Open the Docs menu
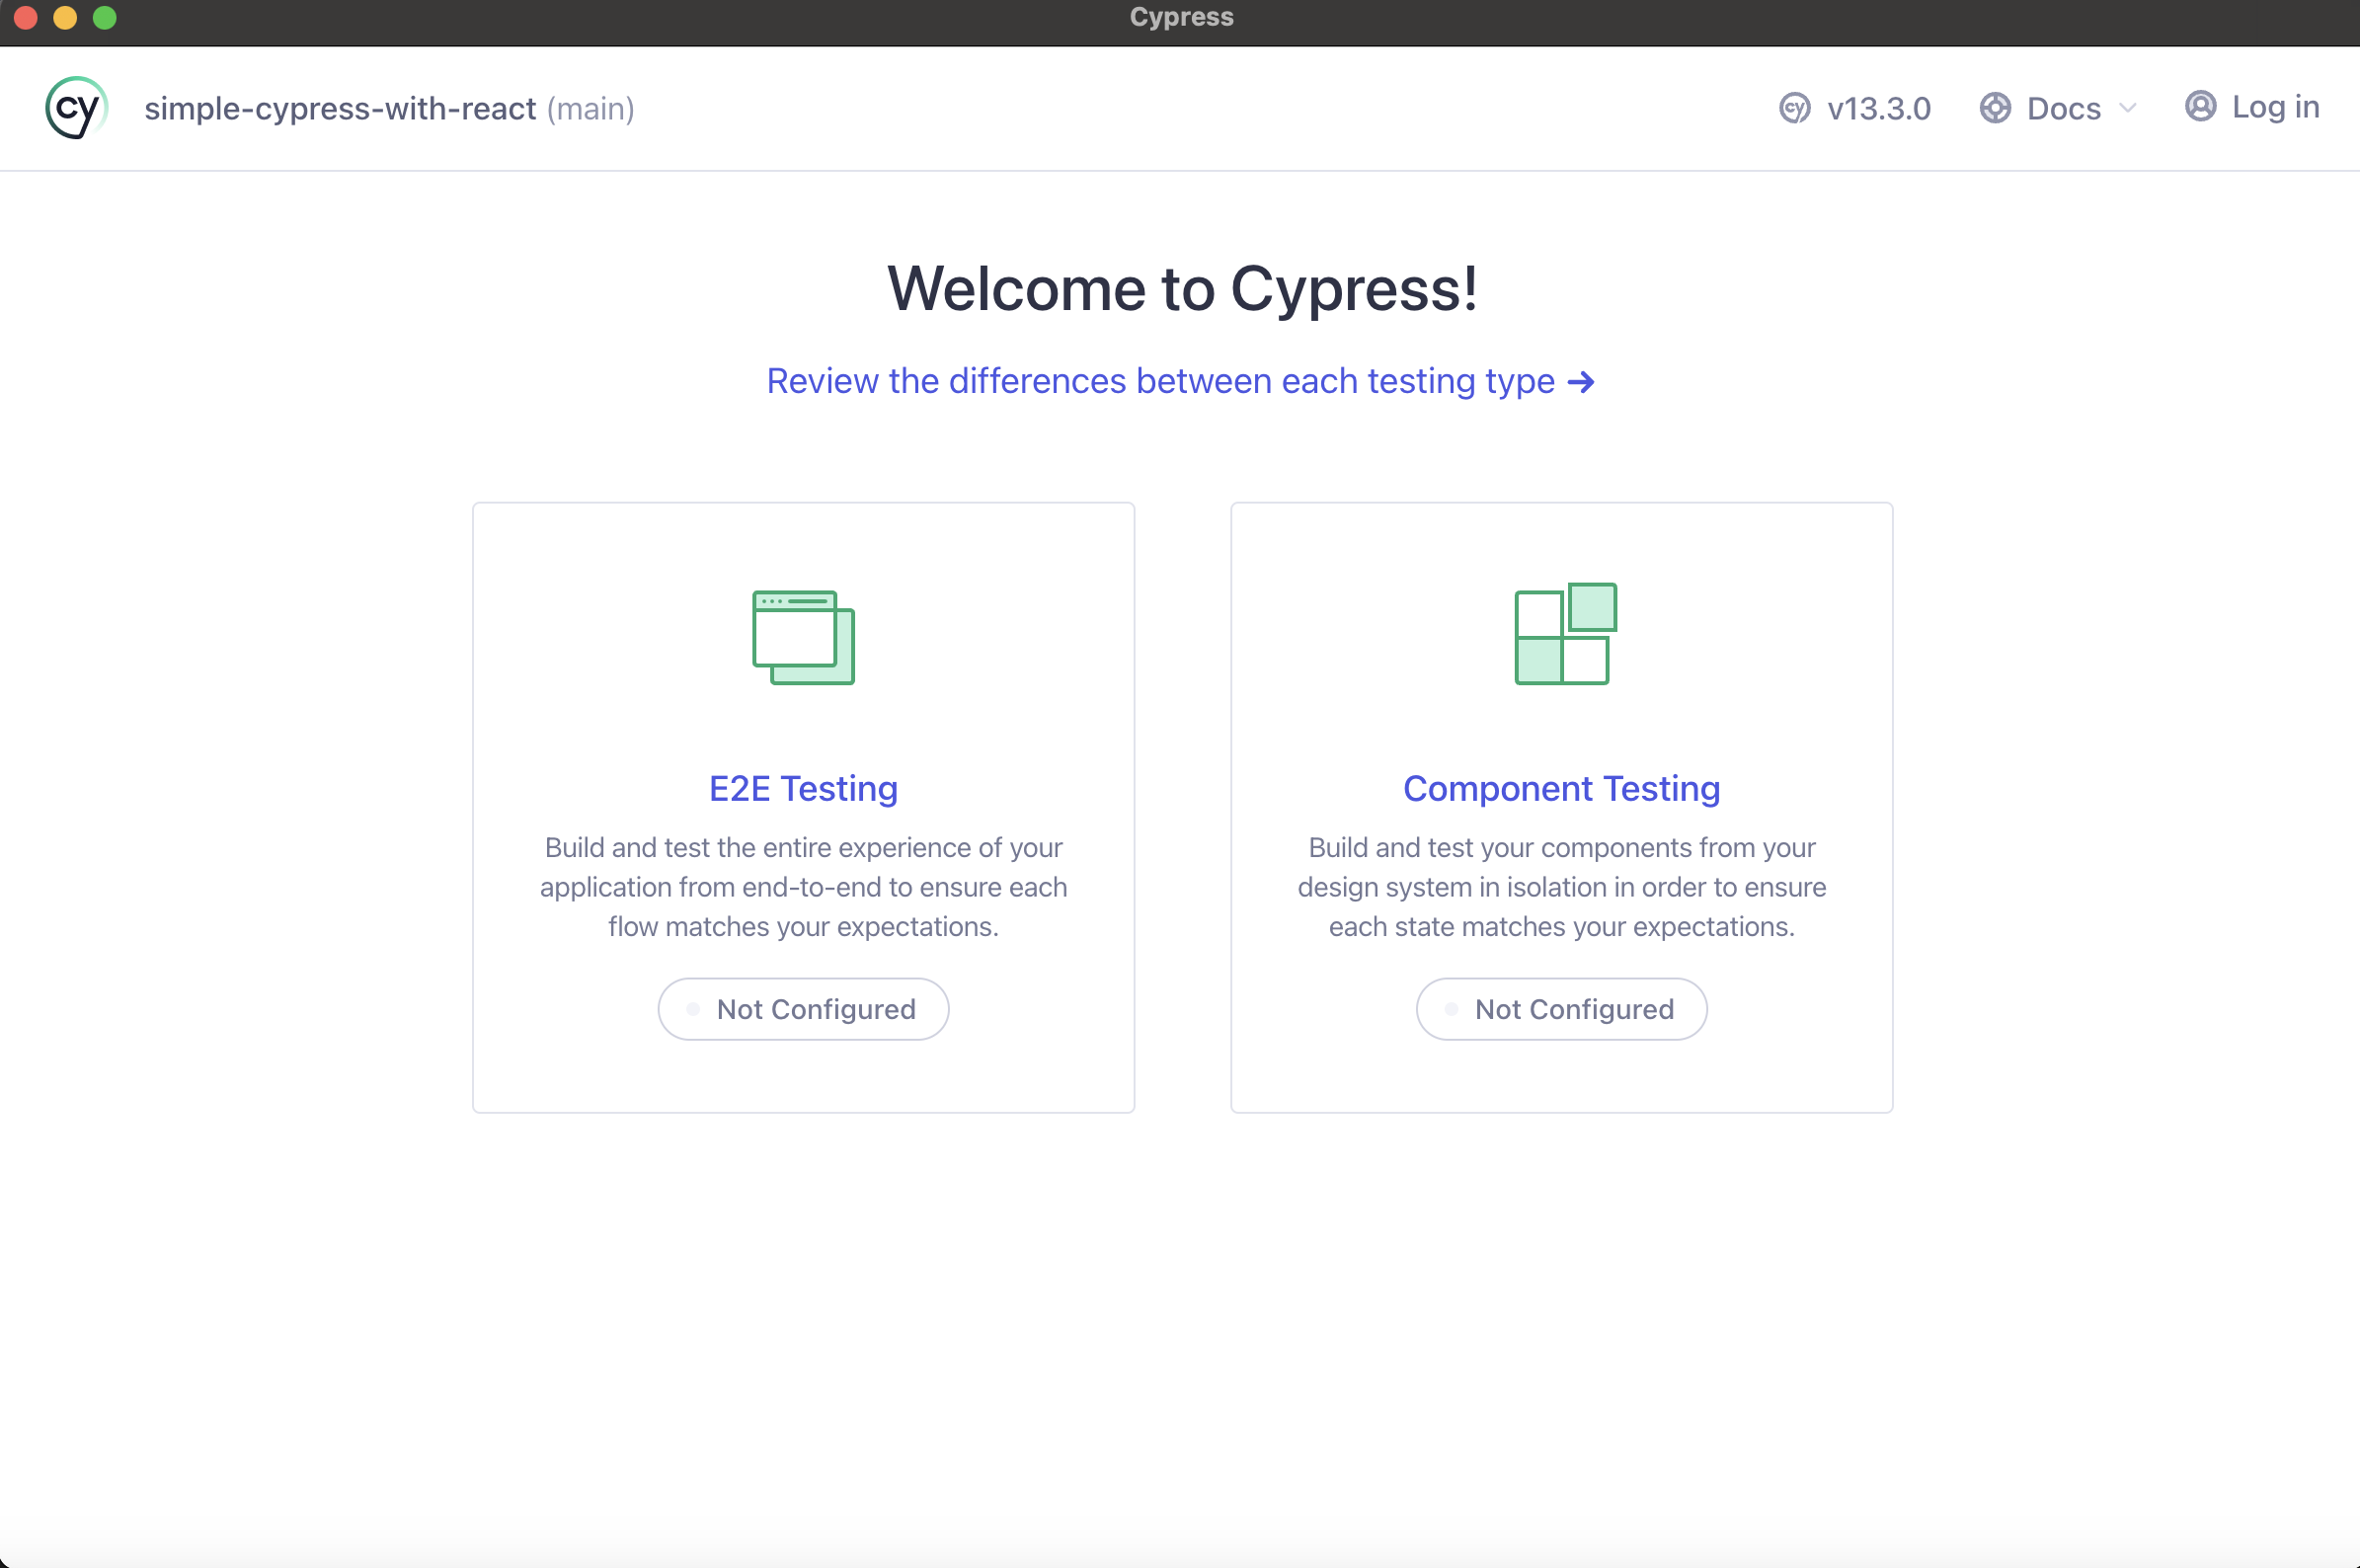2360x1568 pixels. pyautogui.click(x=2063, y=108)
